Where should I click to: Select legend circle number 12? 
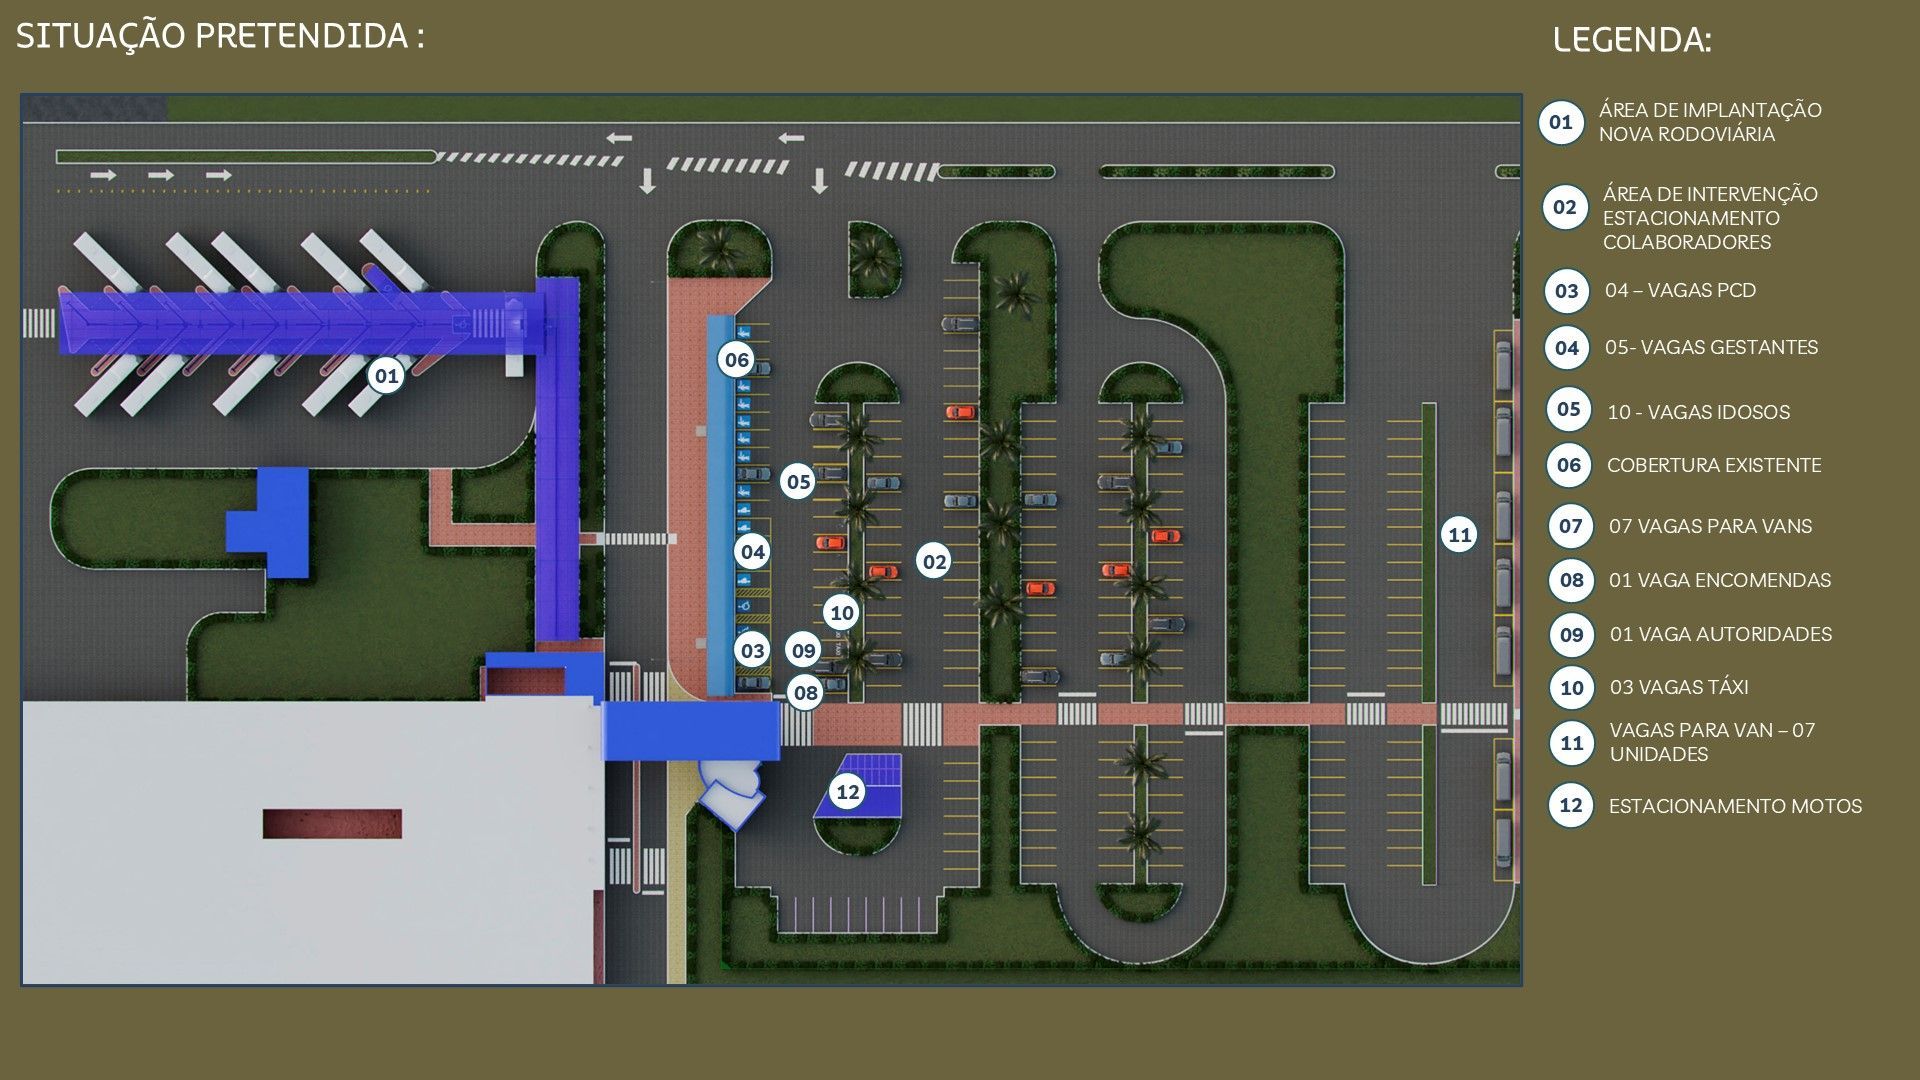tap(1570, 805)
